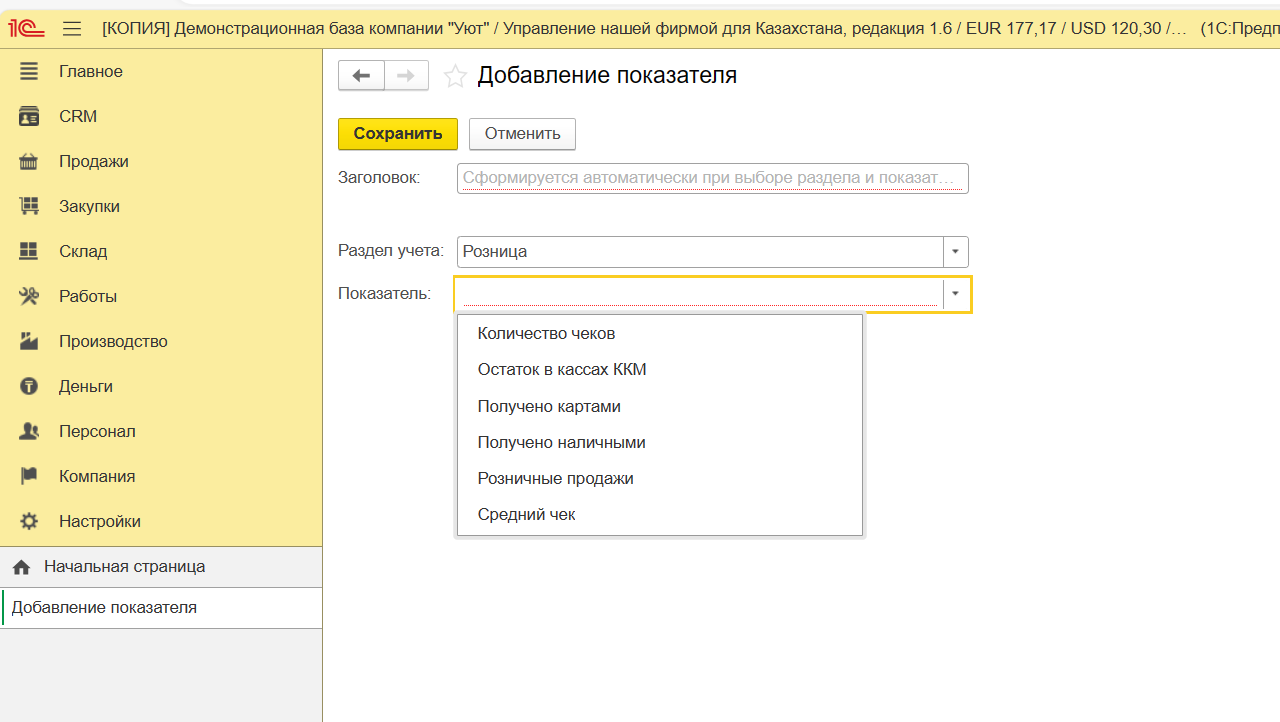Select Количество чеков from the list

(546, 333)
